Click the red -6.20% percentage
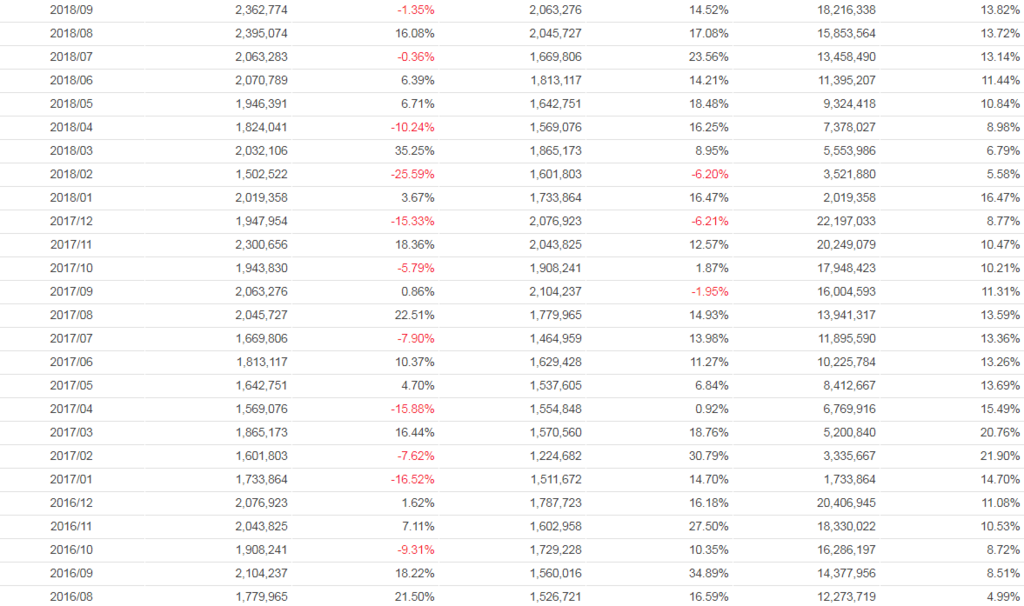This screenshot has width=1024, height=606. click(708, 174)
